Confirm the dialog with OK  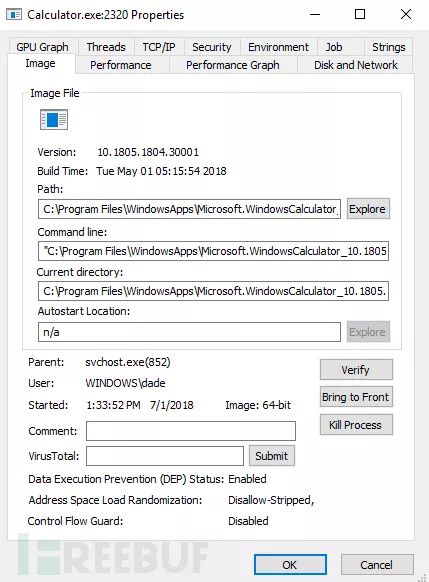pos(290,565)
